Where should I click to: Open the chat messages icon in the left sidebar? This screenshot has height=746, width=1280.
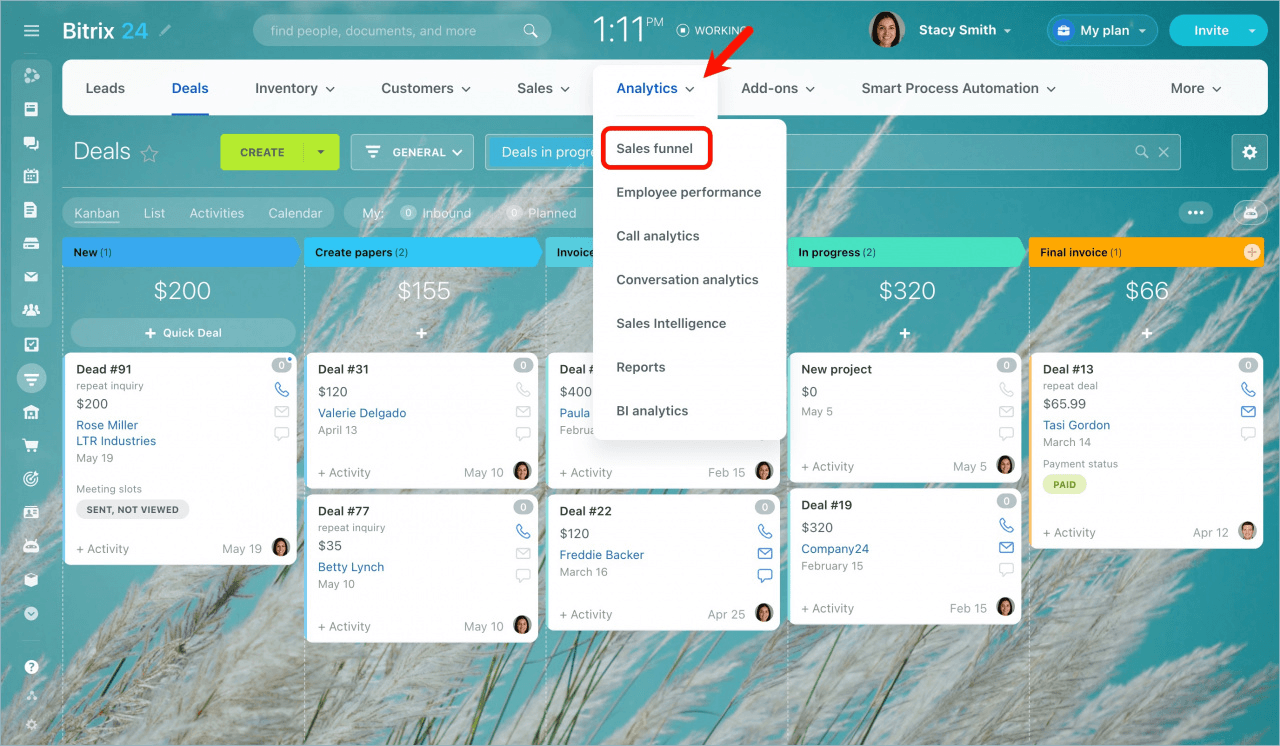tap(32, 143)
